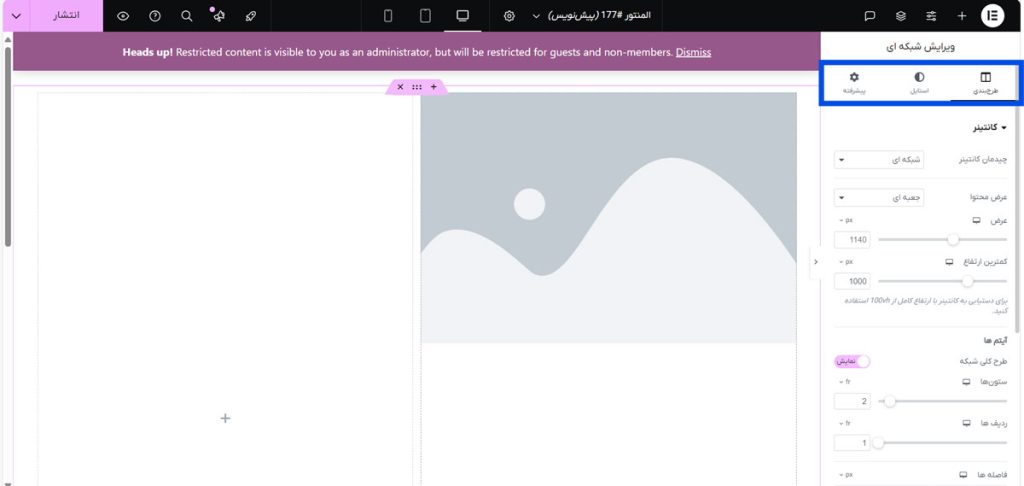This screenshot has width=1024, height=486.
Task: Click the pink publish button
Action: [66, 16]
